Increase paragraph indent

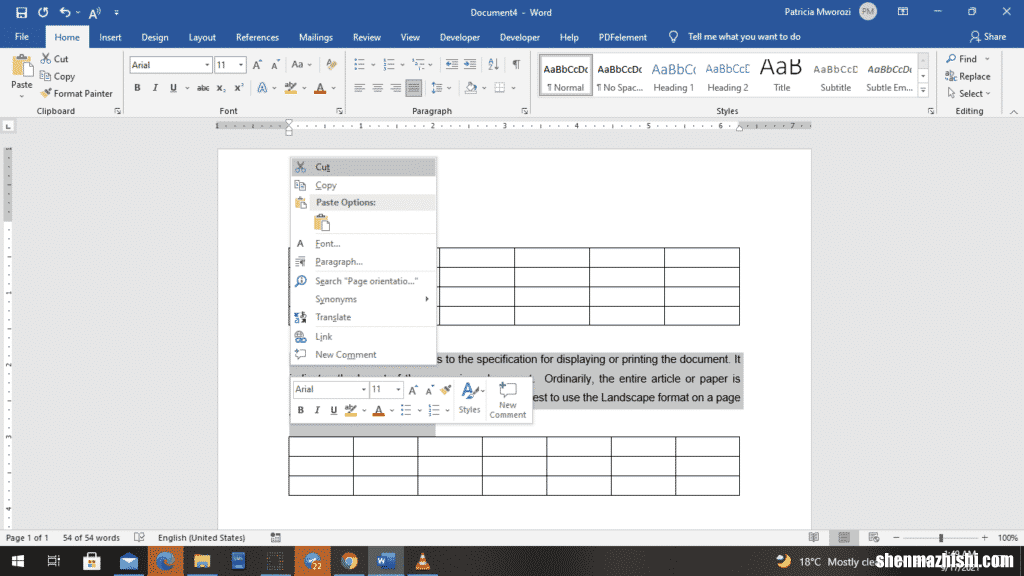click(x=470, y=65)
